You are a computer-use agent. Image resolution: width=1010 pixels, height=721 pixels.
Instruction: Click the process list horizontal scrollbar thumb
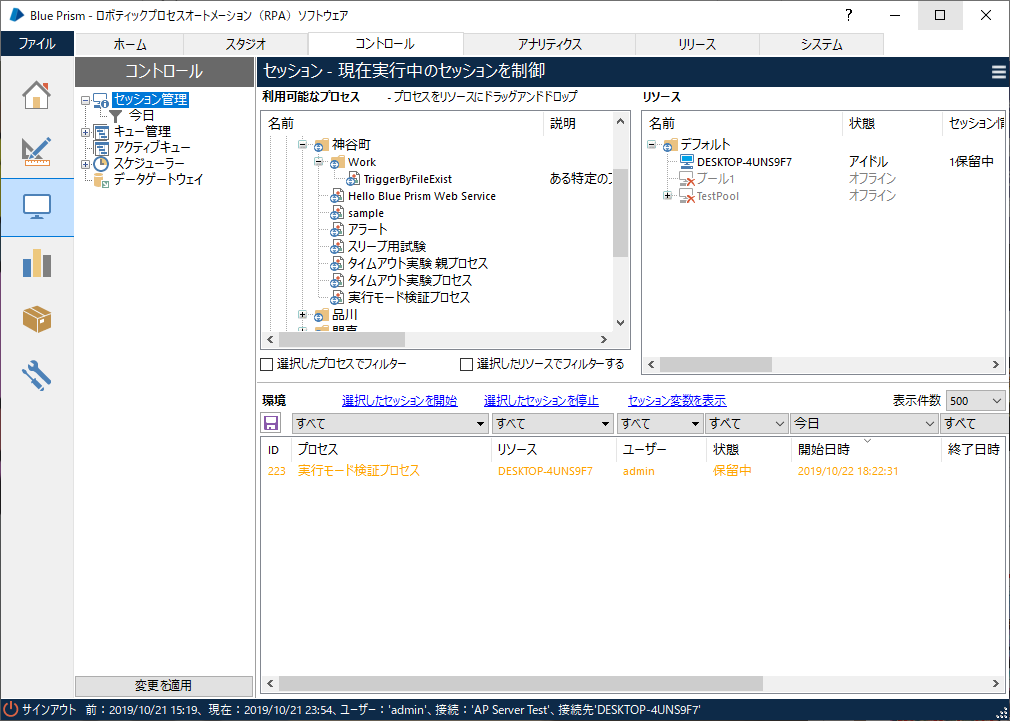(x=341, y=339)
